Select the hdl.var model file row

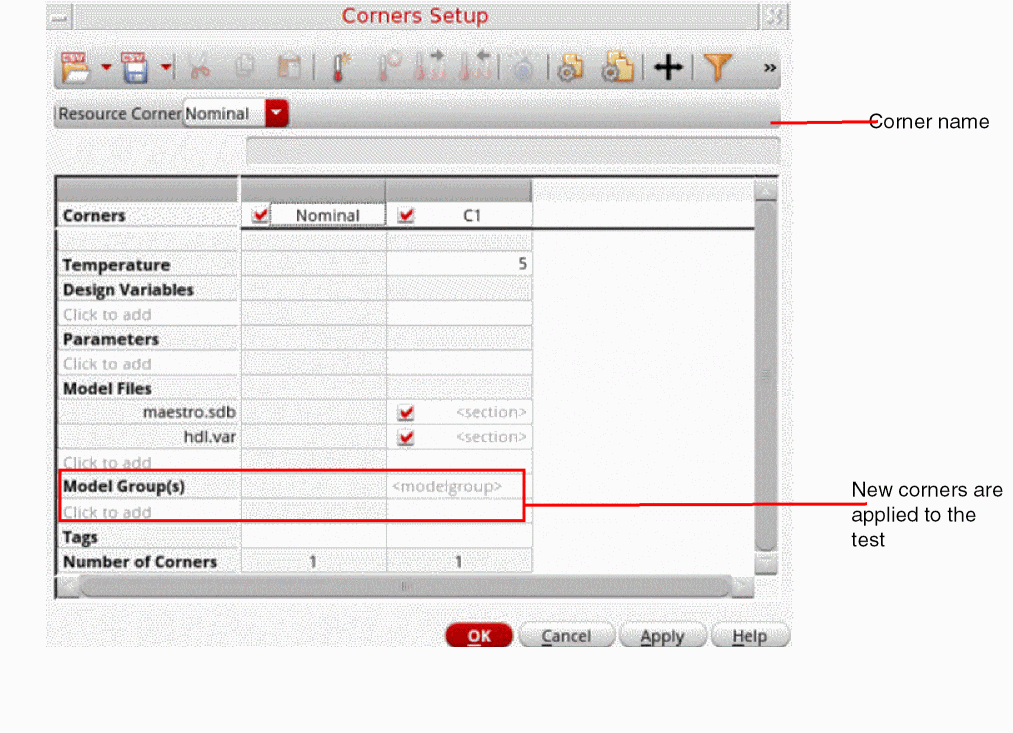[x=209, y=437]
